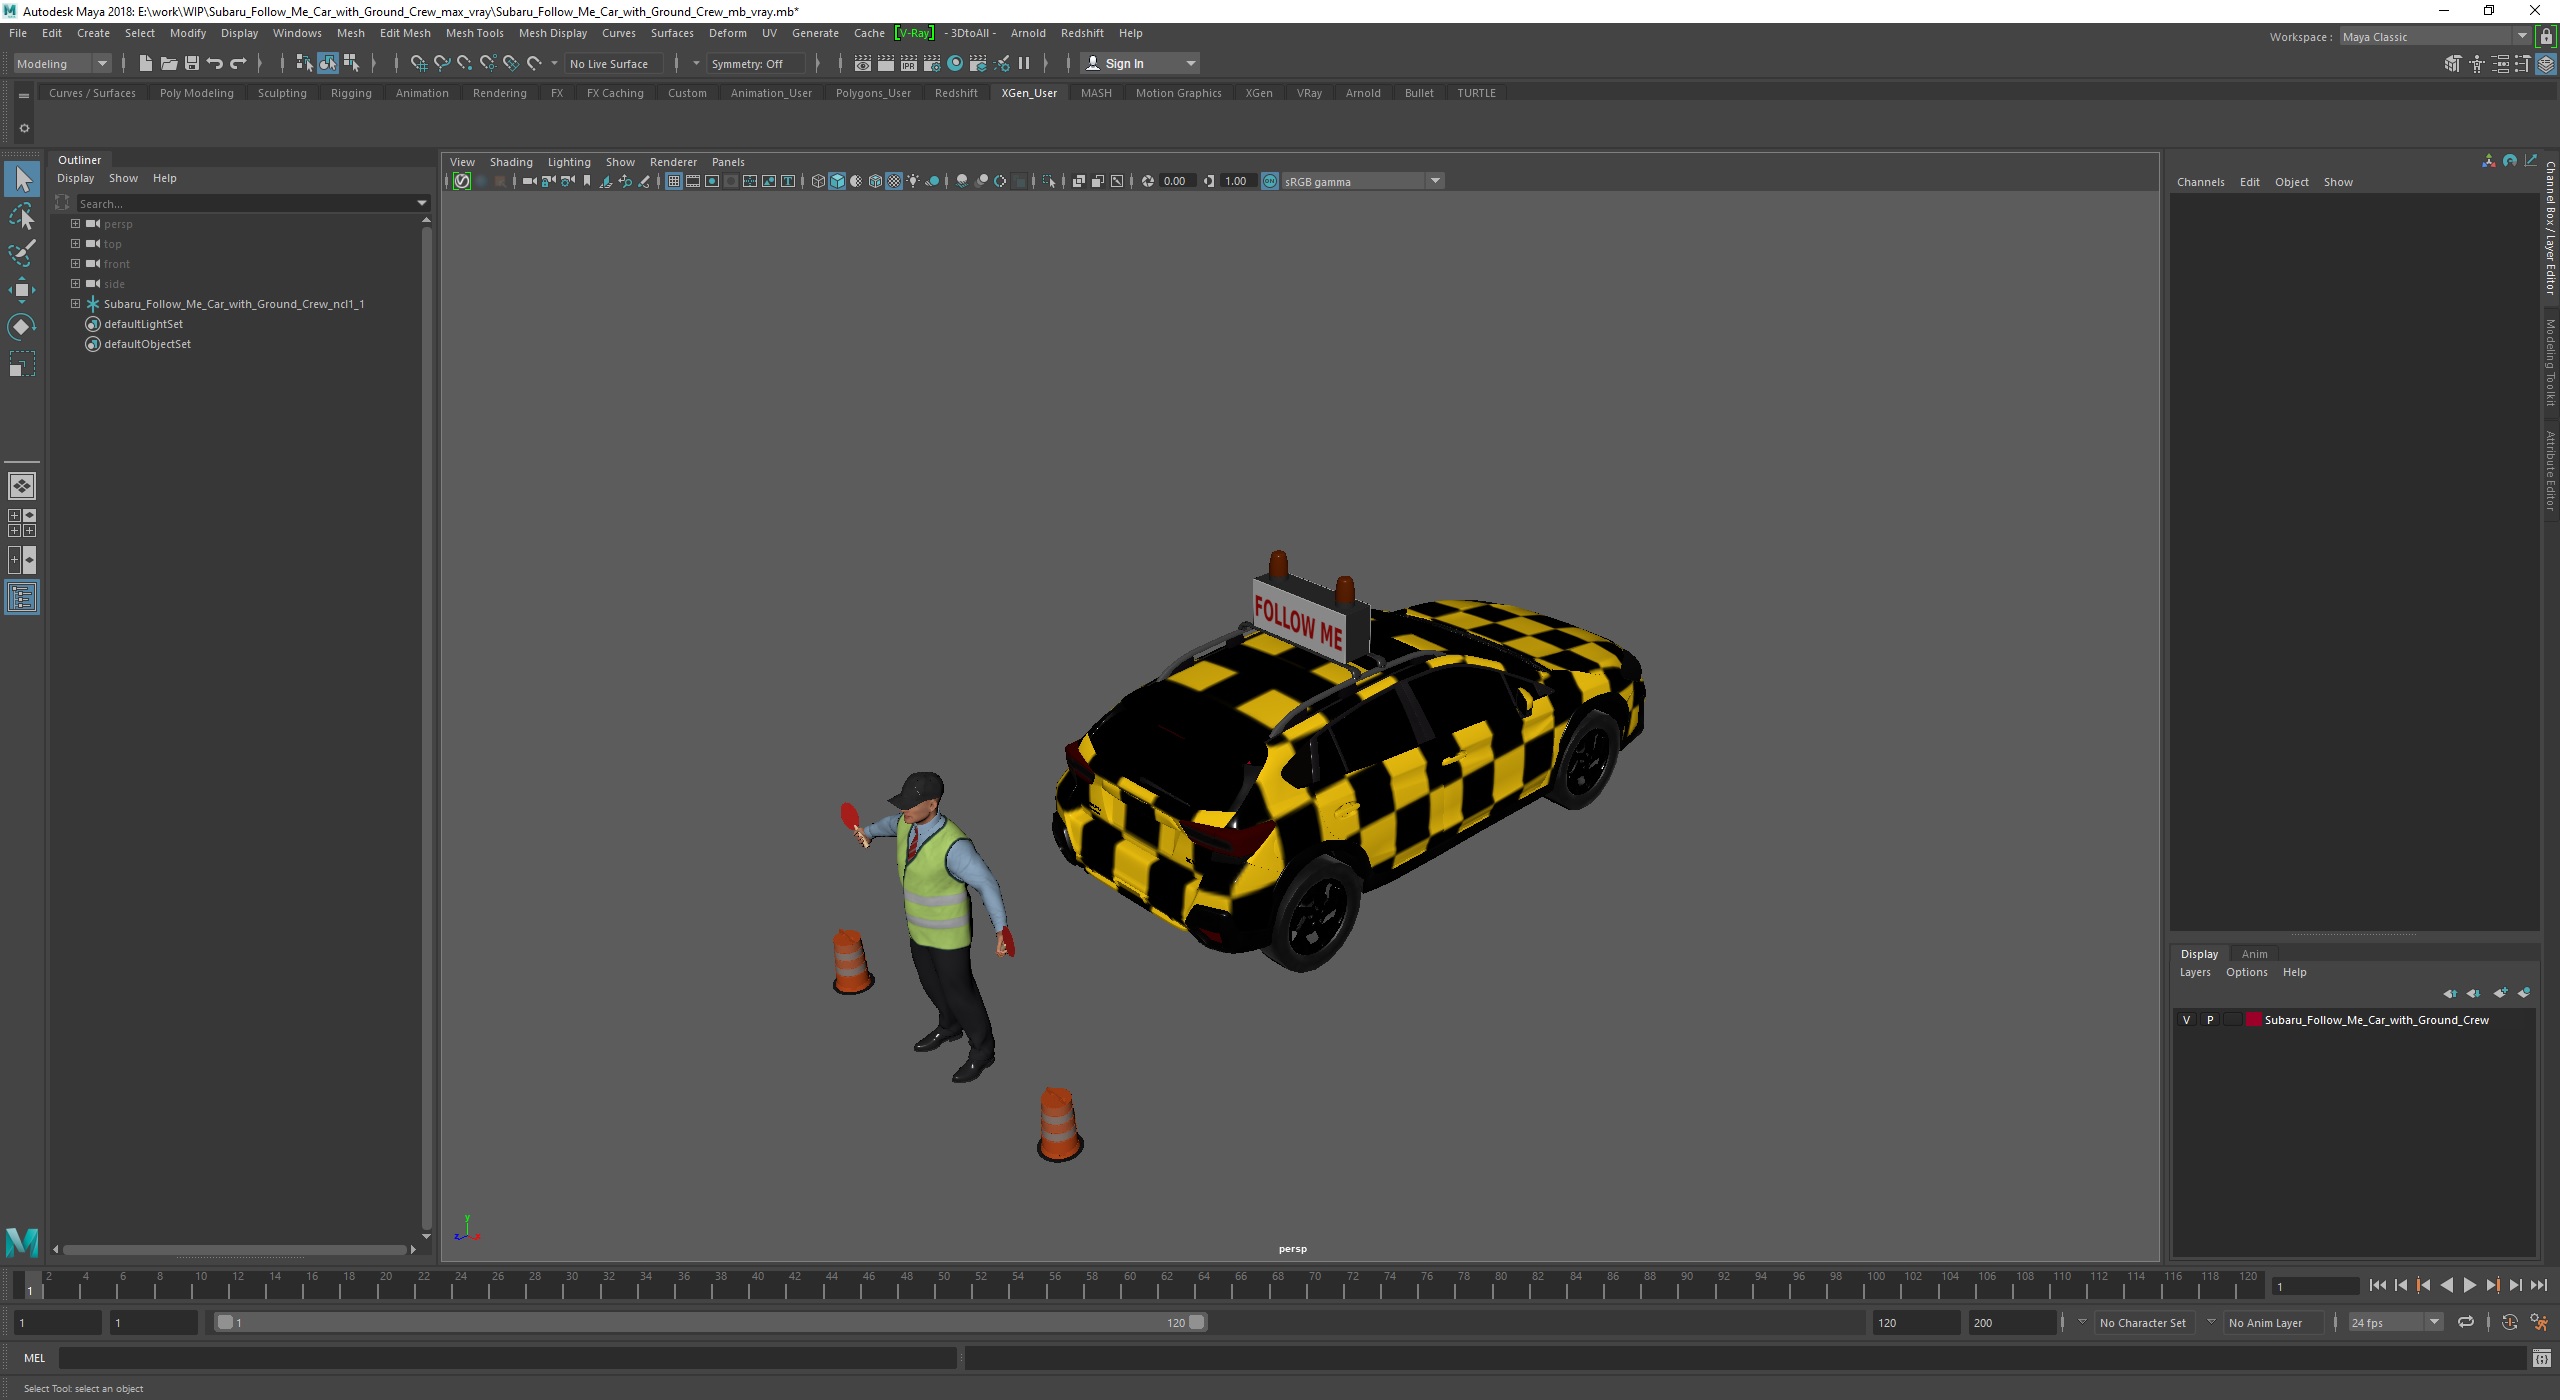
Task: Toggle color management ON button
Action: pyautogui.click(x=1270, y=181)
